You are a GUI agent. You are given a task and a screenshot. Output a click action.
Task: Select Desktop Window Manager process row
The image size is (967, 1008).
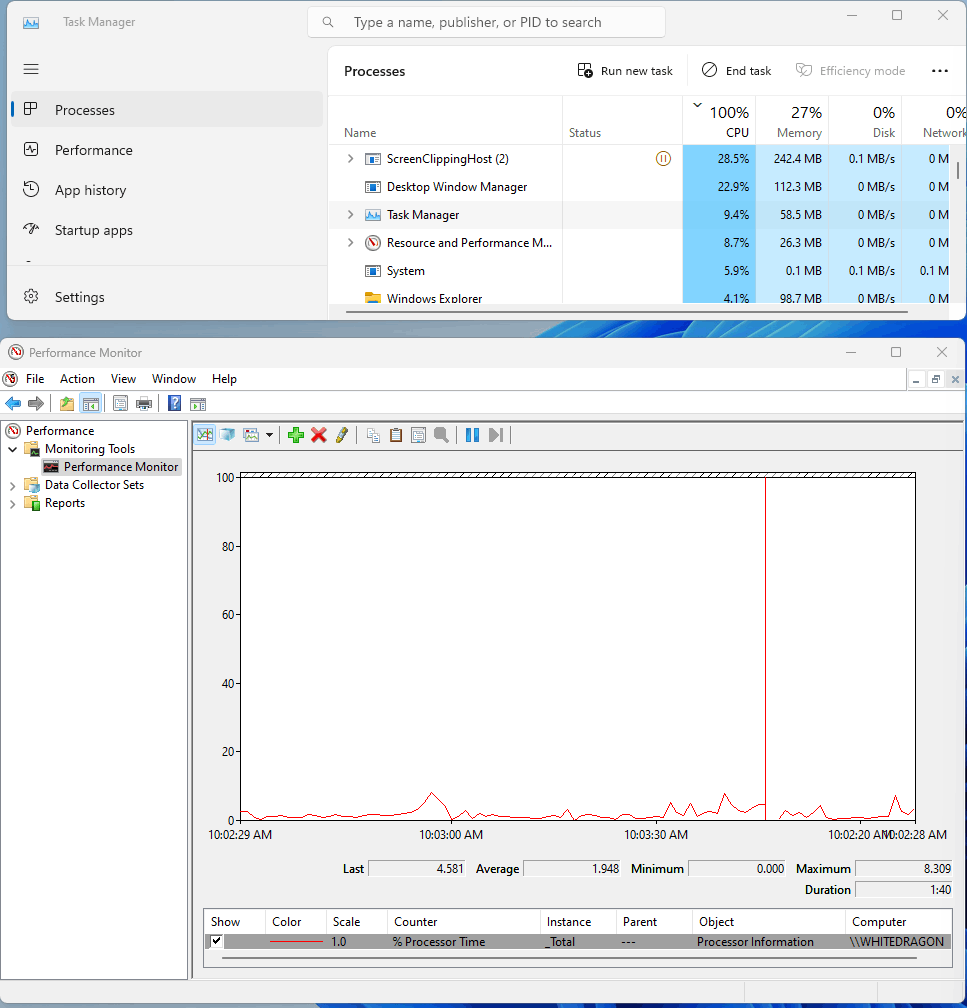(638, 186)
